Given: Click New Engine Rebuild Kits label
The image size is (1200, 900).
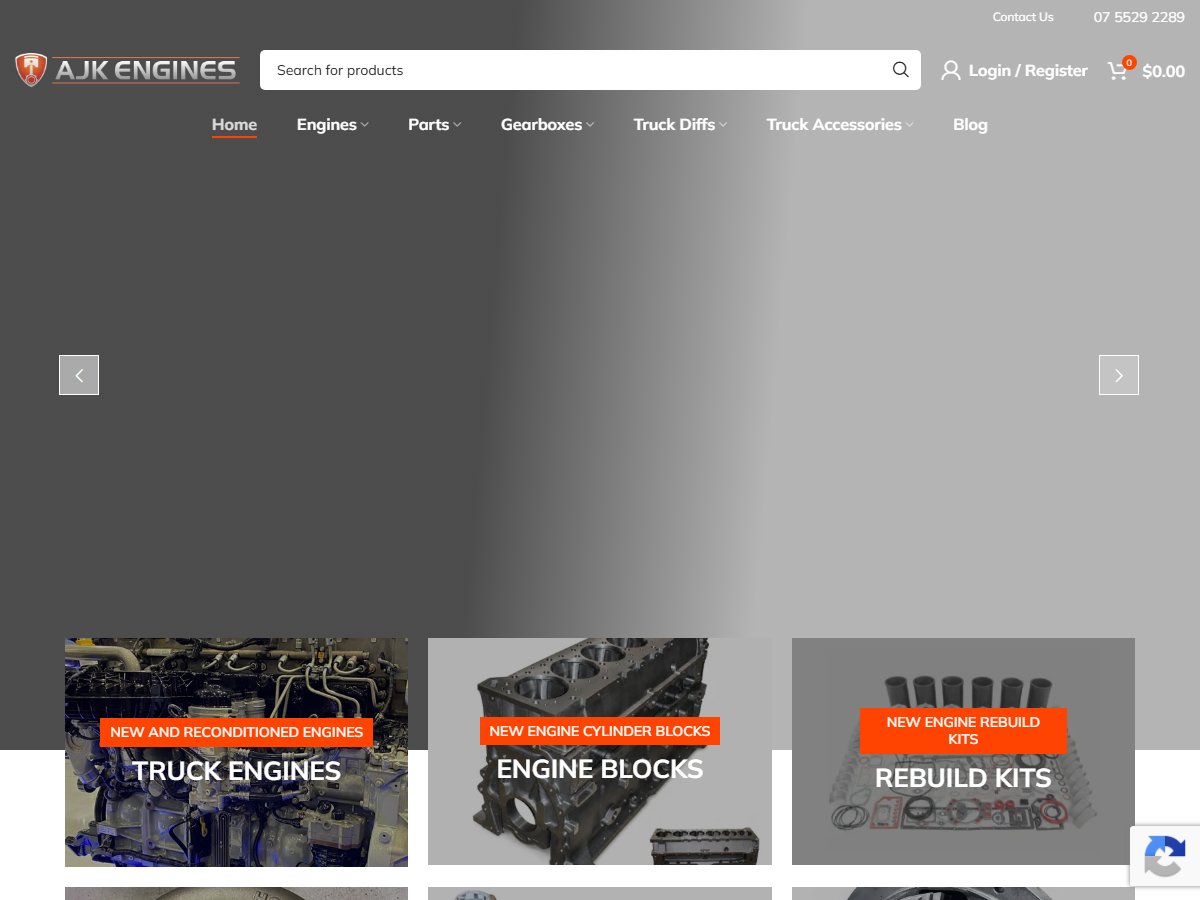Looking at the screenshot, I should pyautogui.click(x=963, y=731).
